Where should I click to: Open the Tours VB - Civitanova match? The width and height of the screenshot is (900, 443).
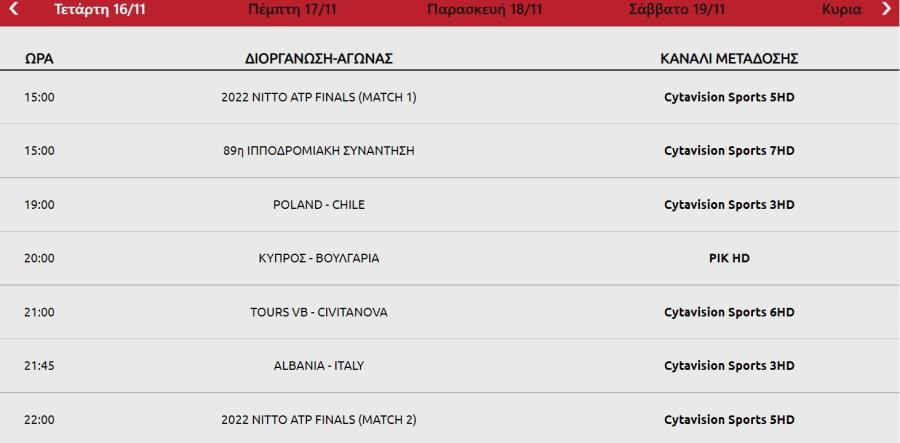tap(319, 312)
